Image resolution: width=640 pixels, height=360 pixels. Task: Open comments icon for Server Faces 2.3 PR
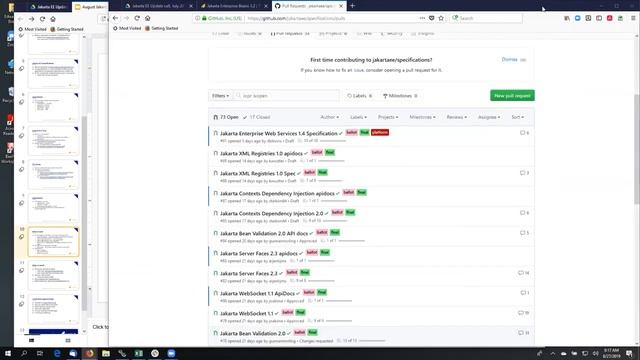click(524, 273)
